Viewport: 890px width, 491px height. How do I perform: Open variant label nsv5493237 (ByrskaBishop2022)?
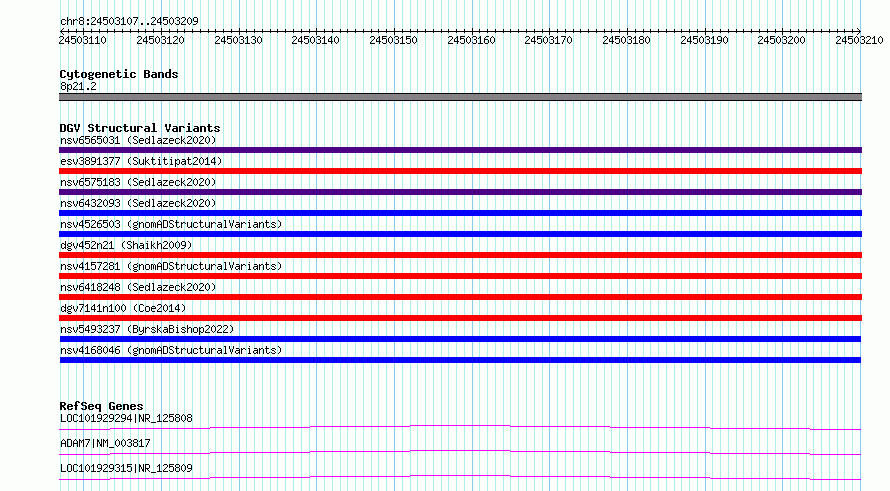coord(147,329)
